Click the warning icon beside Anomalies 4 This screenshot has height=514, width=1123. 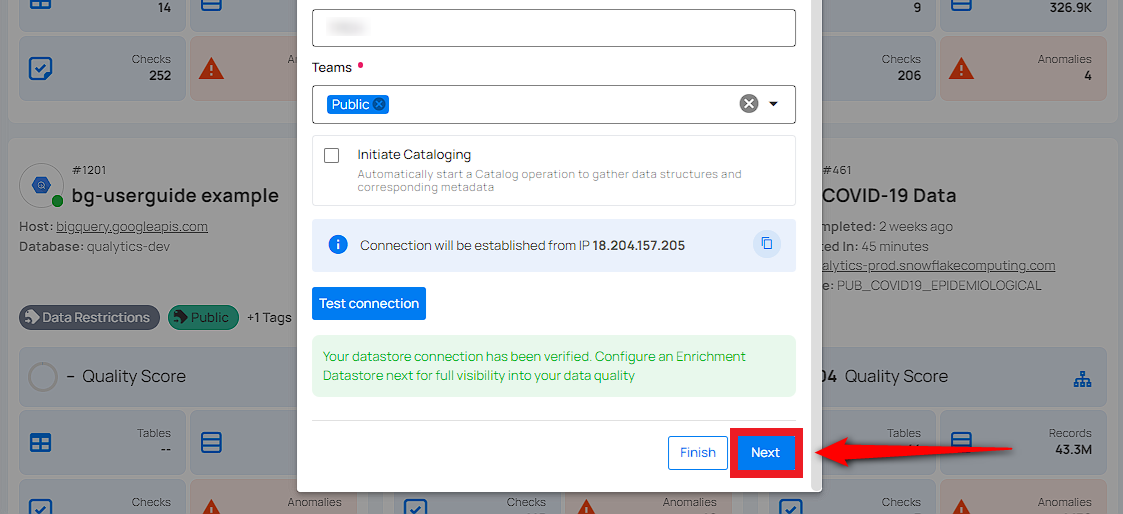click(x=961, y=69)
